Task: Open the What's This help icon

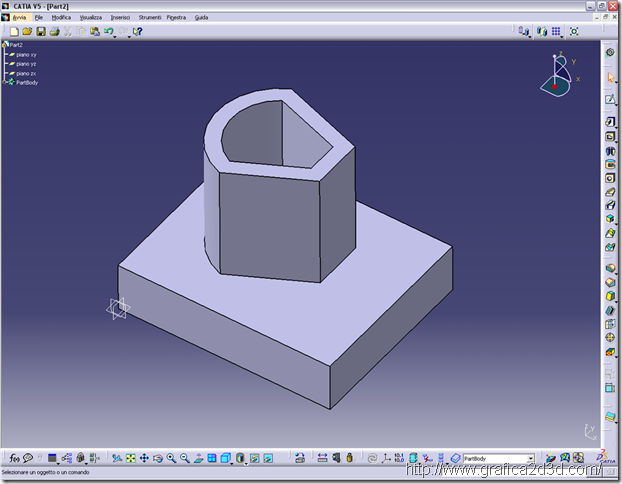Action: tap(137, 31)
